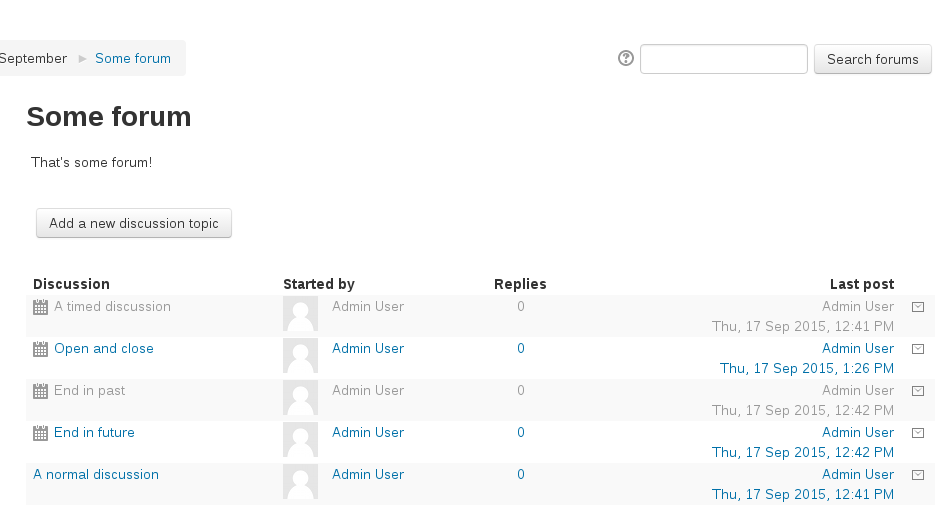Open the envelope icon for End in past row
This screenshot has height=519, width=948.
pos(918,391)
